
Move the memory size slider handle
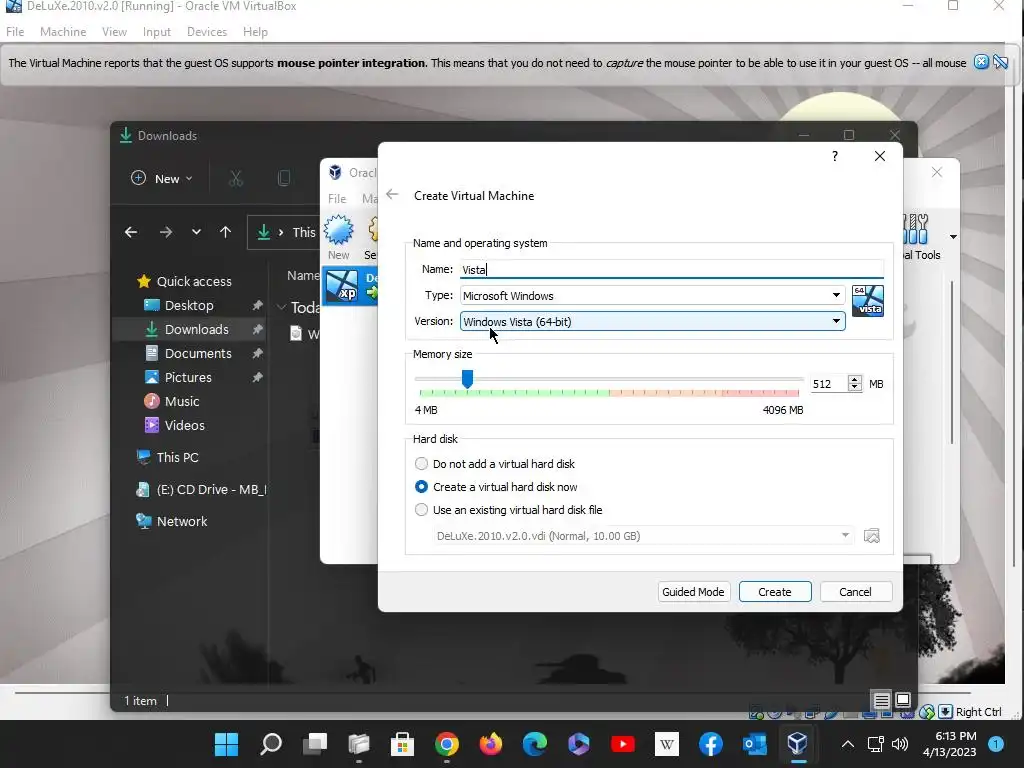[x=467, y=378]
